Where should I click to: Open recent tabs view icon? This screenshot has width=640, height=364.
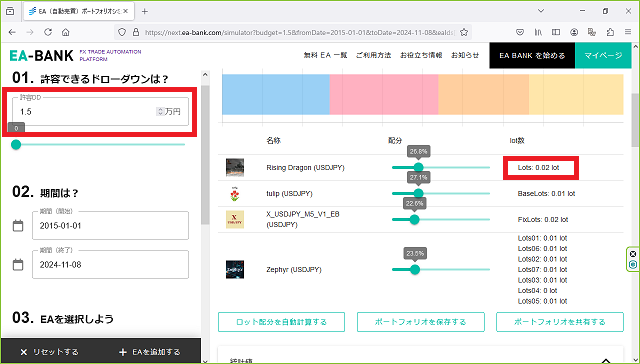(10, 11)
